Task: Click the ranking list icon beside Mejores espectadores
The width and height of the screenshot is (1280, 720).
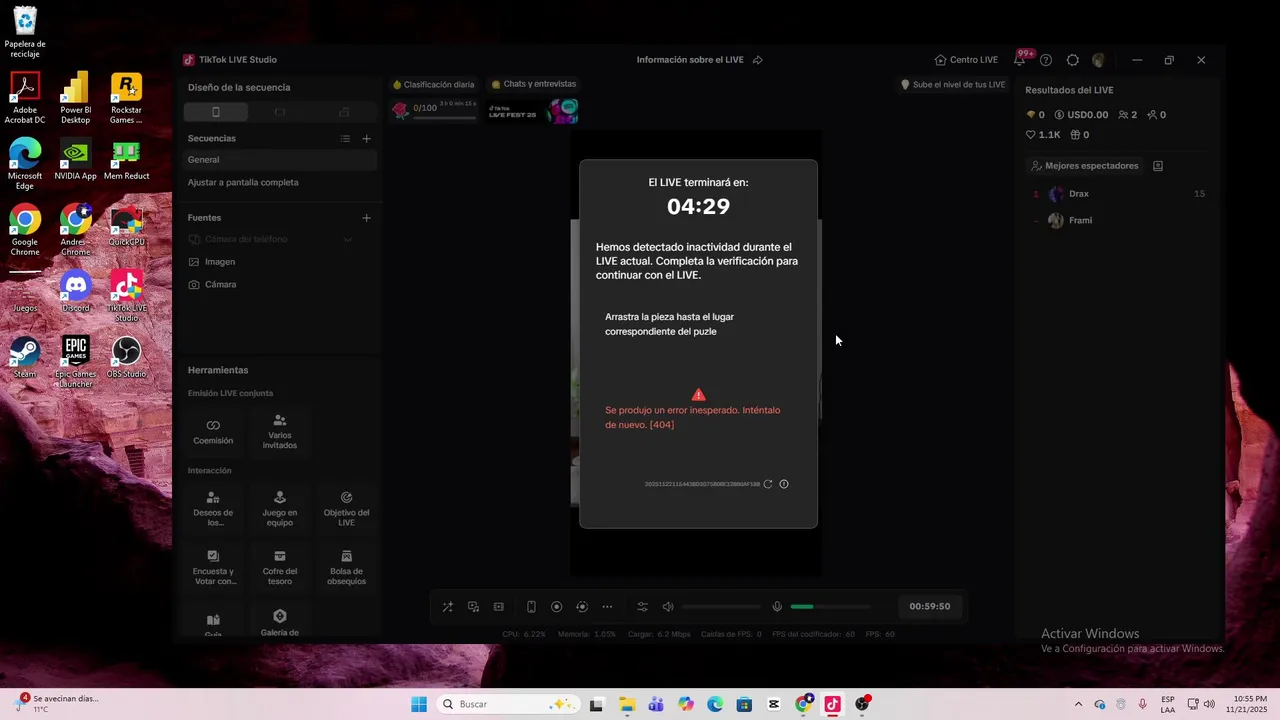Action: [x=1158, y=166]
